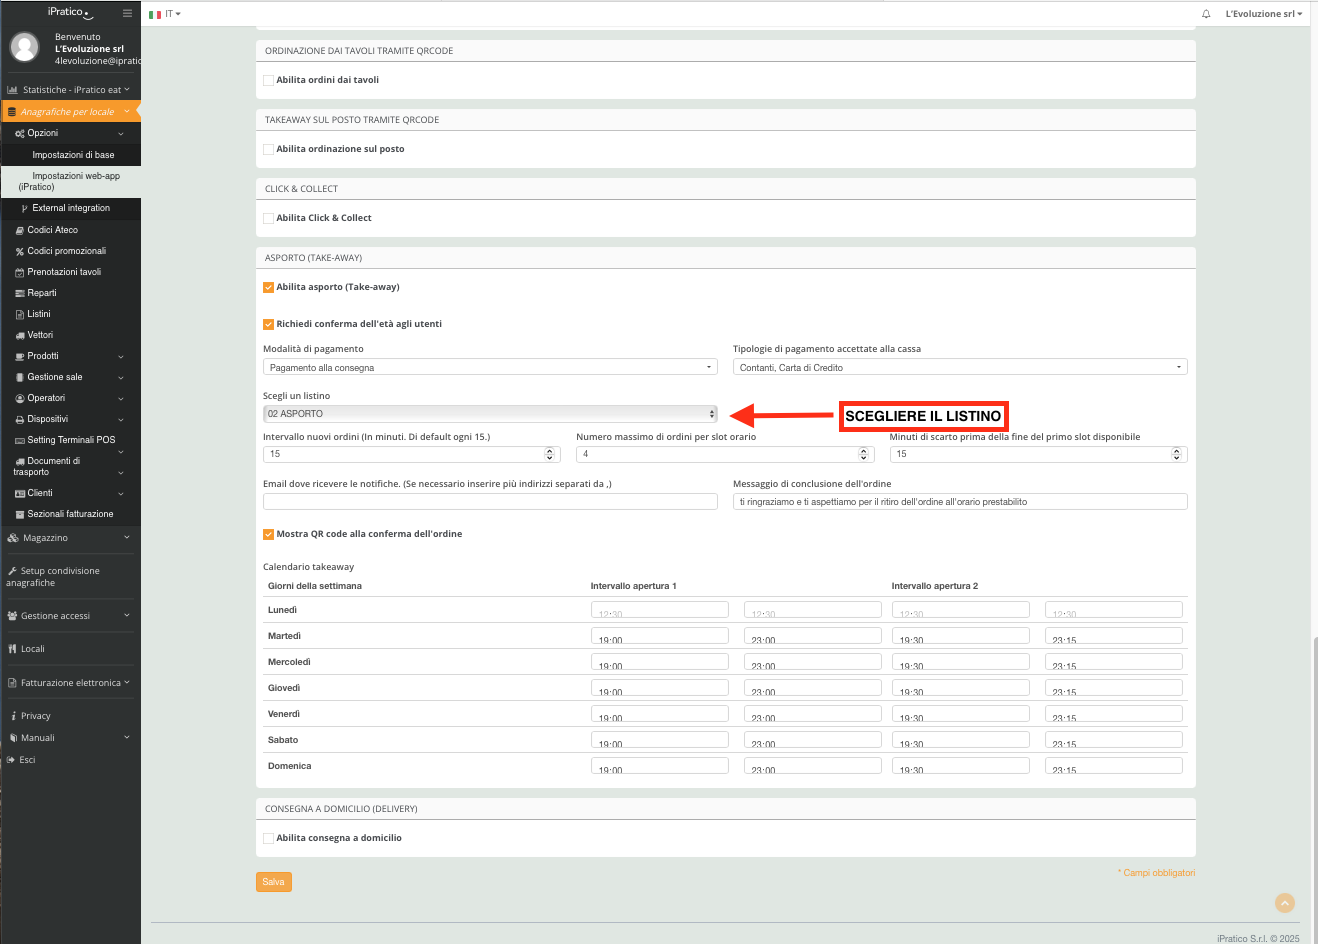This screenshot has width=1318, height=944.
Task: Click the Esci logout icon
Action: tap(12, 760)
